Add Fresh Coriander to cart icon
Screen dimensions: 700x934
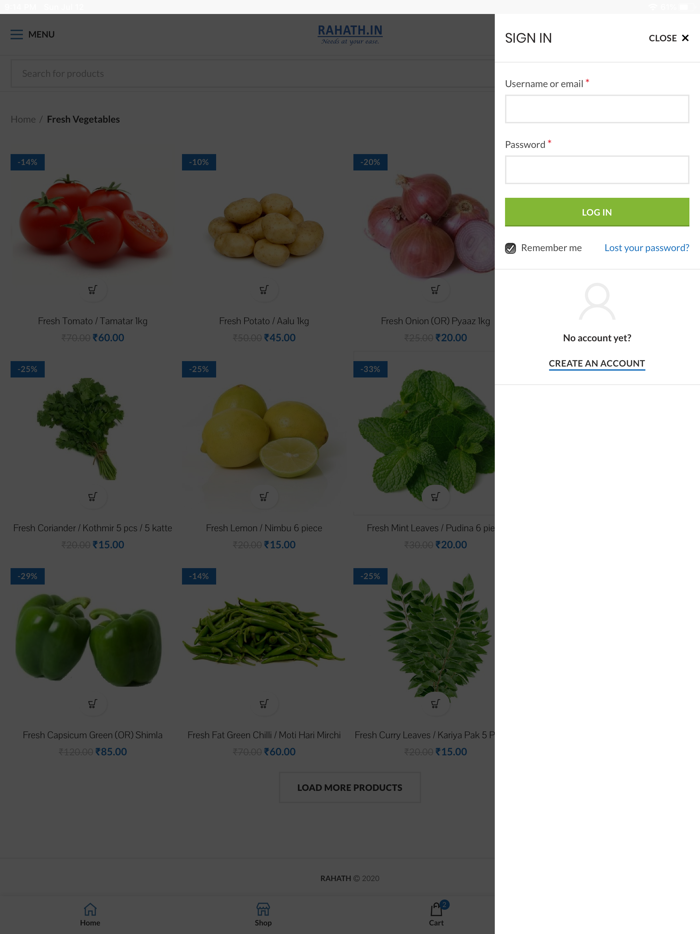point(92,496)
